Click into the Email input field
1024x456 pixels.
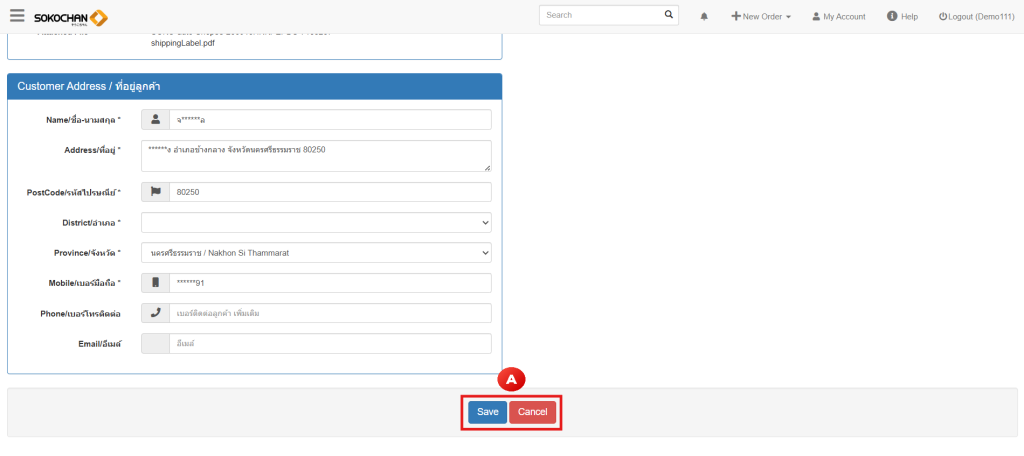click(x=330, y=344)
